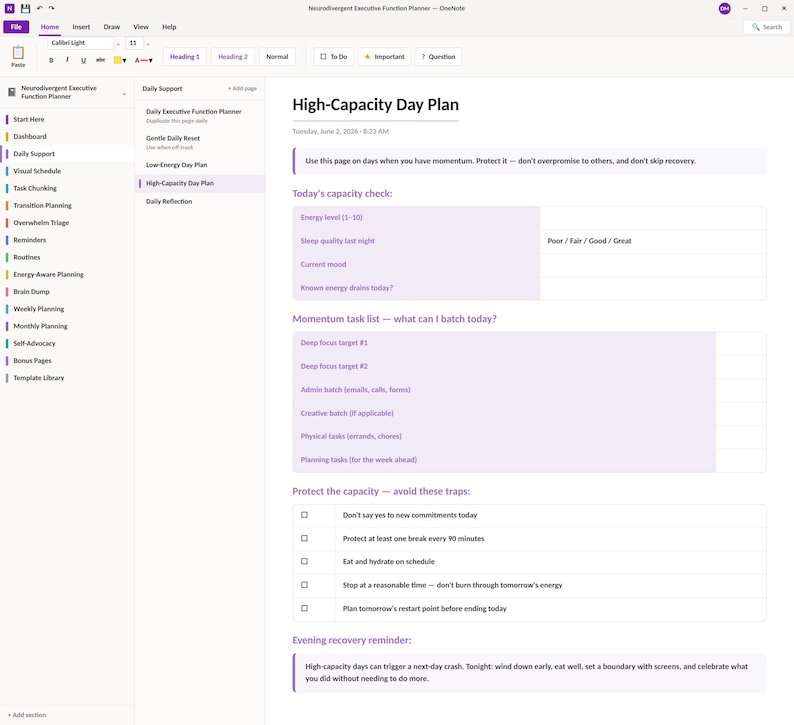
Task: Open the File menu
Action: 16,27
